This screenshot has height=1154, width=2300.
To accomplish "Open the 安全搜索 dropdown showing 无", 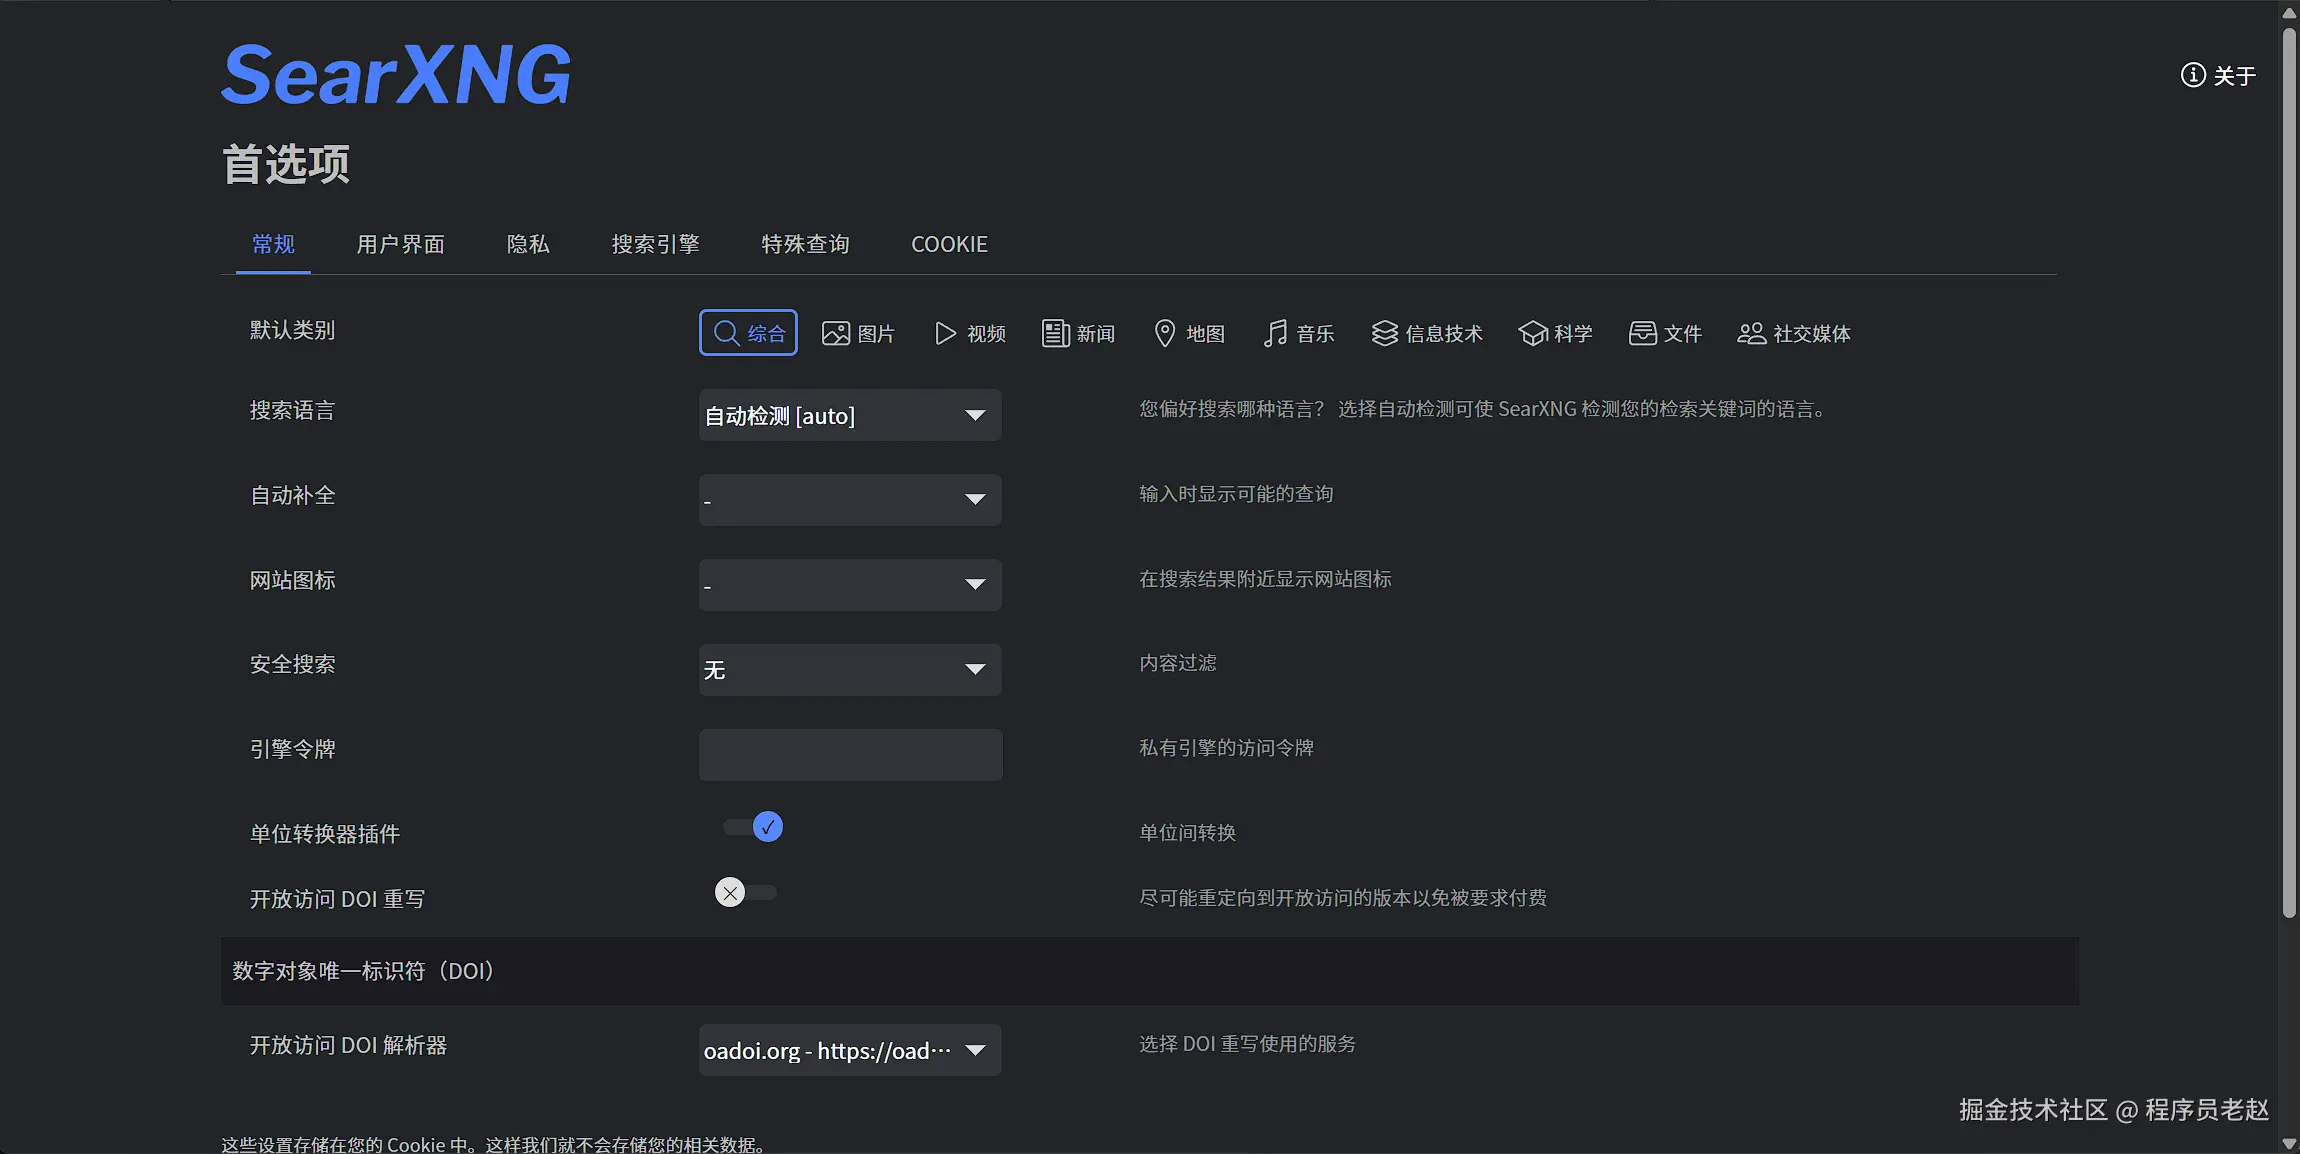I will [850, 670].
